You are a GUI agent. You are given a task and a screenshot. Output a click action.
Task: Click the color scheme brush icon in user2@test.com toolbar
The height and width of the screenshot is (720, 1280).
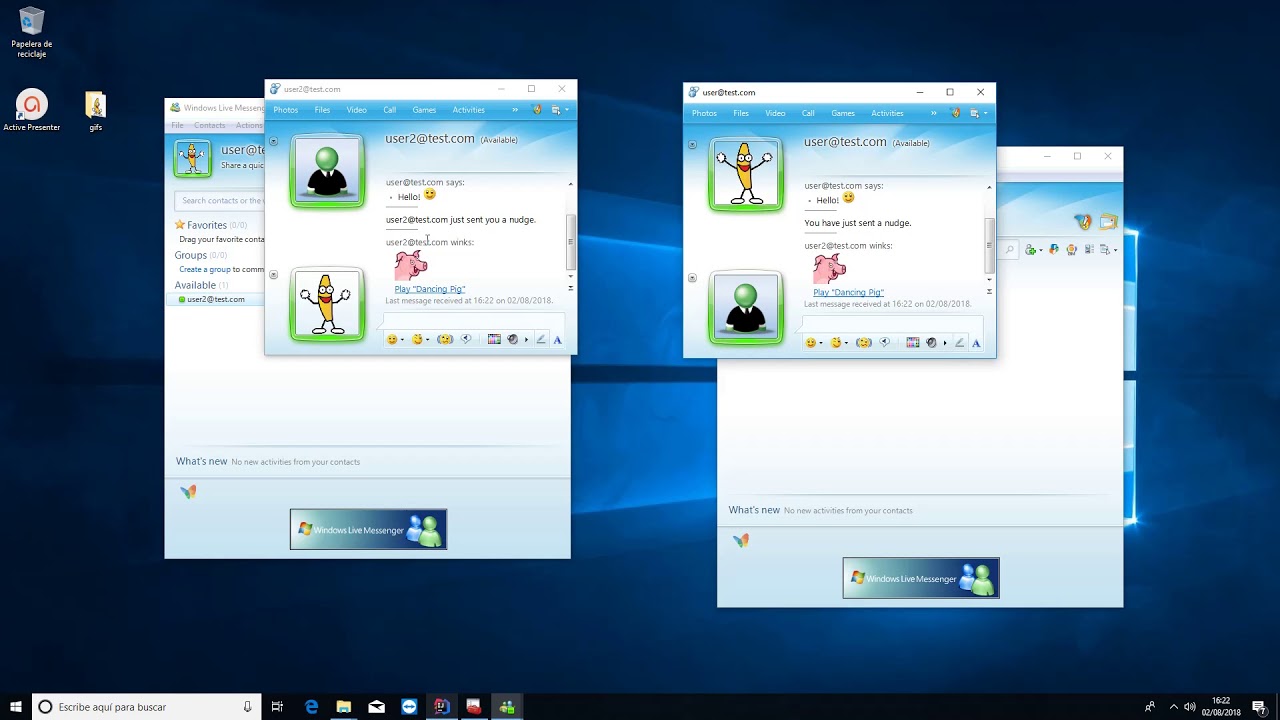click(537, 110)
